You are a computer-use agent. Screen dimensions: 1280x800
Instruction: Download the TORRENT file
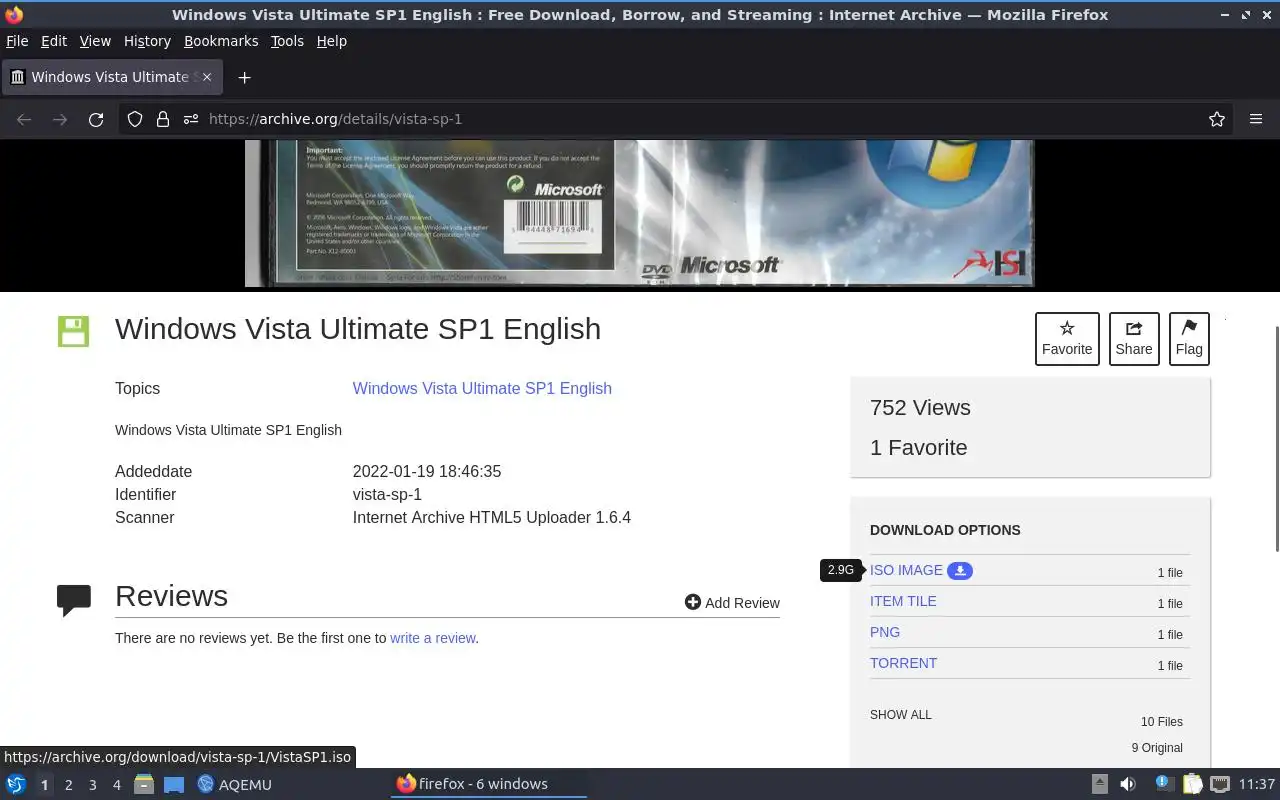[903, 663]
